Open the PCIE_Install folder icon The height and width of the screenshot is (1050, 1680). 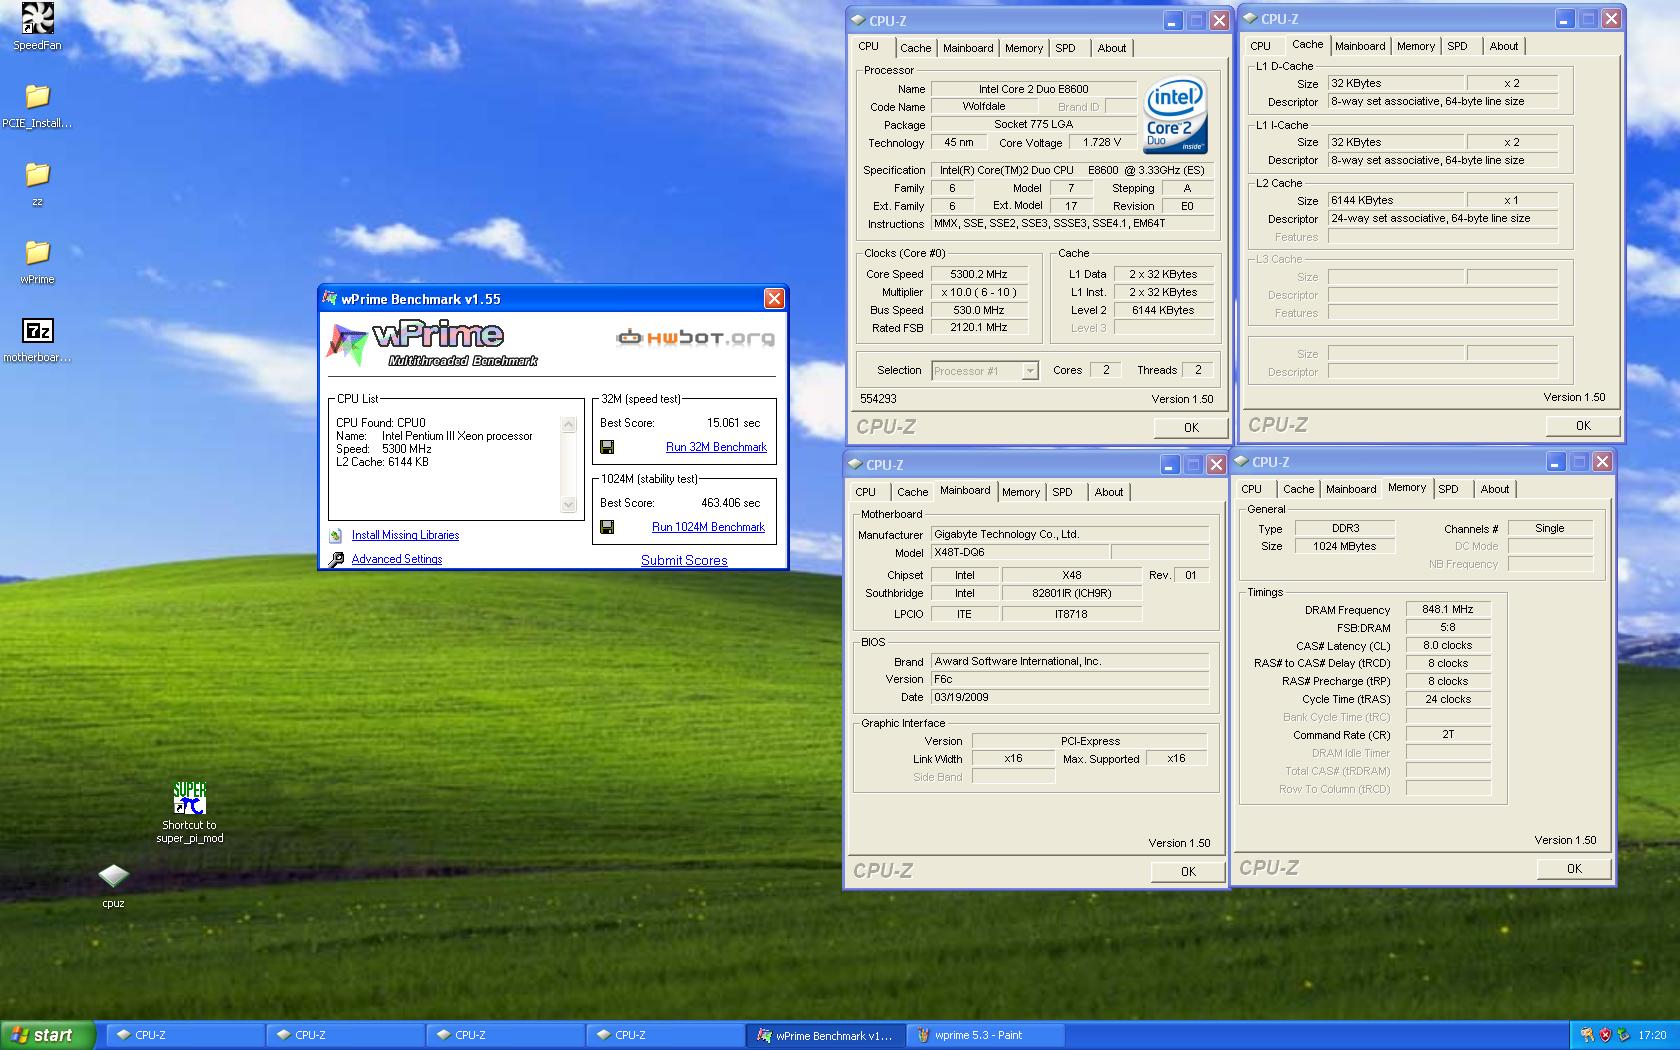coord(37,96)
